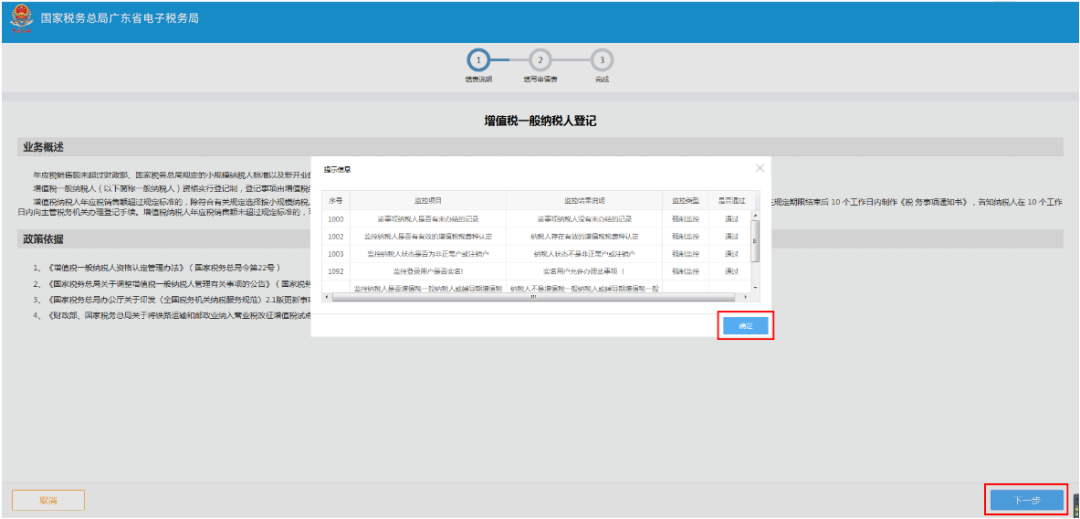The width and height of the screenshot is (1080, 519).
Task: Click the 增值税一般纳税人登记 page heading
Action: 540,121
